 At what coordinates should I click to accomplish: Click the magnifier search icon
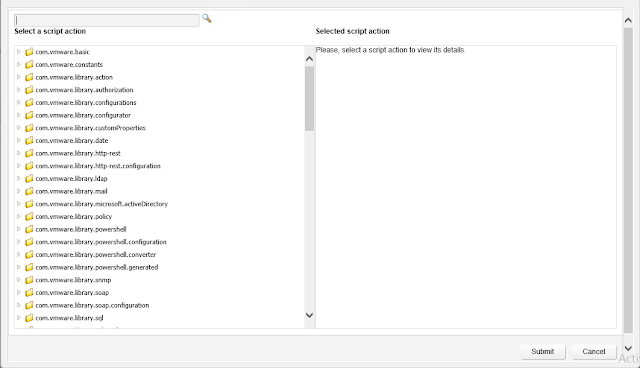coord(207,19)
